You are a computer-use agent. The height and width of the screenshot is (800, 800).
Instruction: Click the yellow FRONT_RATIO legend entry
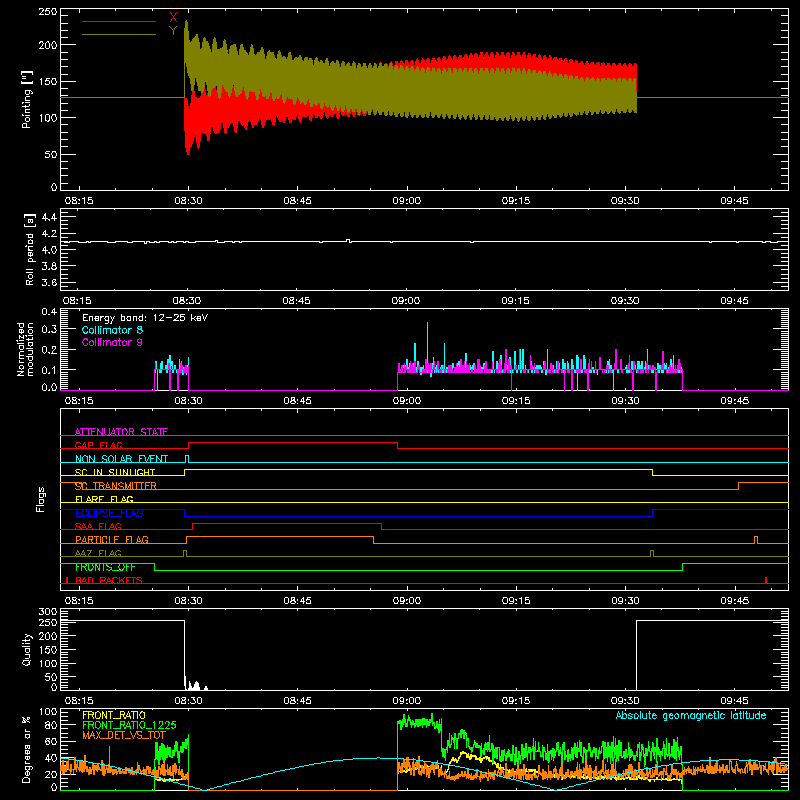click(114, 715)
